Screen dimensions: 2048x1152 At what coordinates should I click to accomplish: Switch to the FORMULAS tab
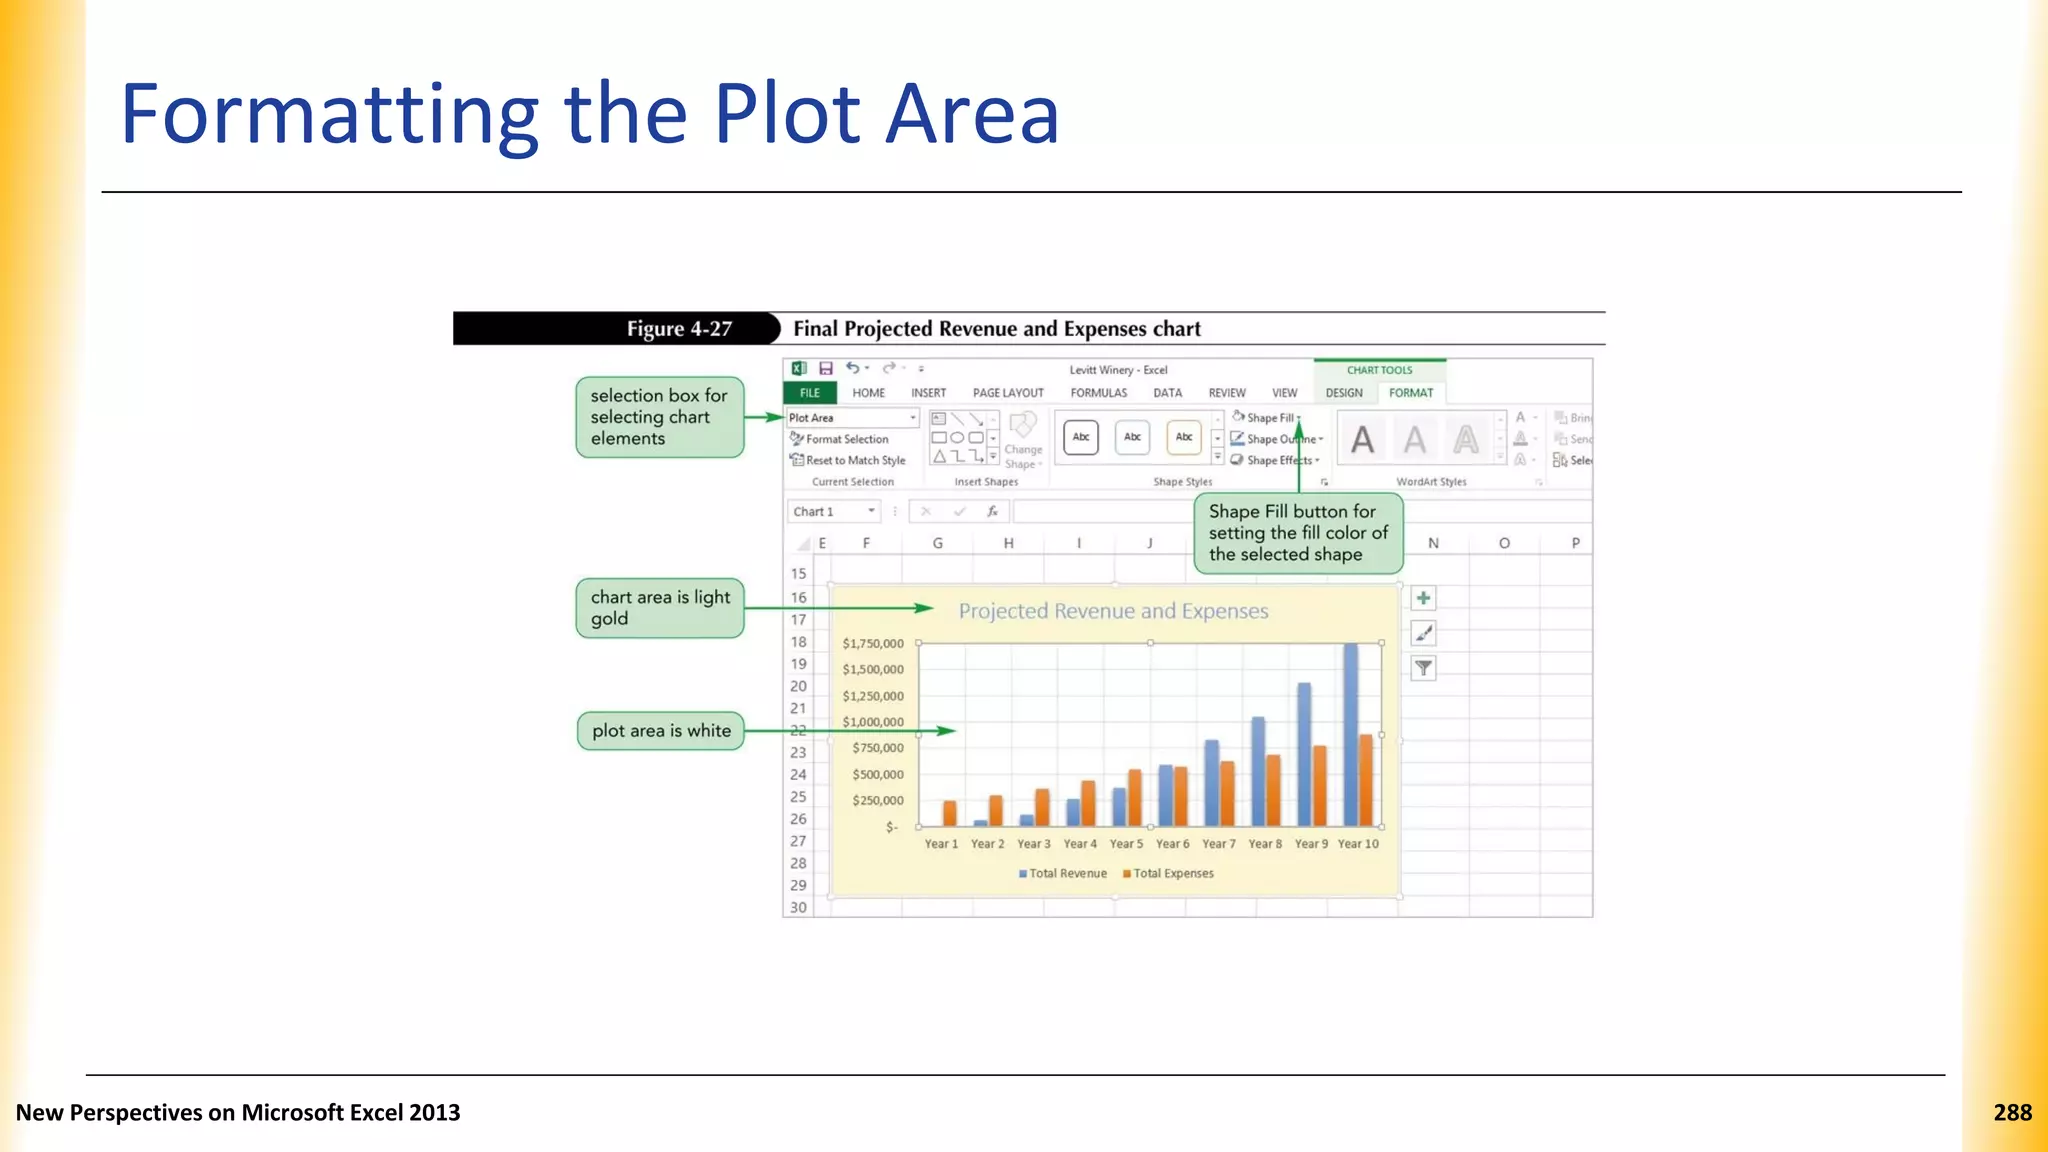(x=1098, y=393)
